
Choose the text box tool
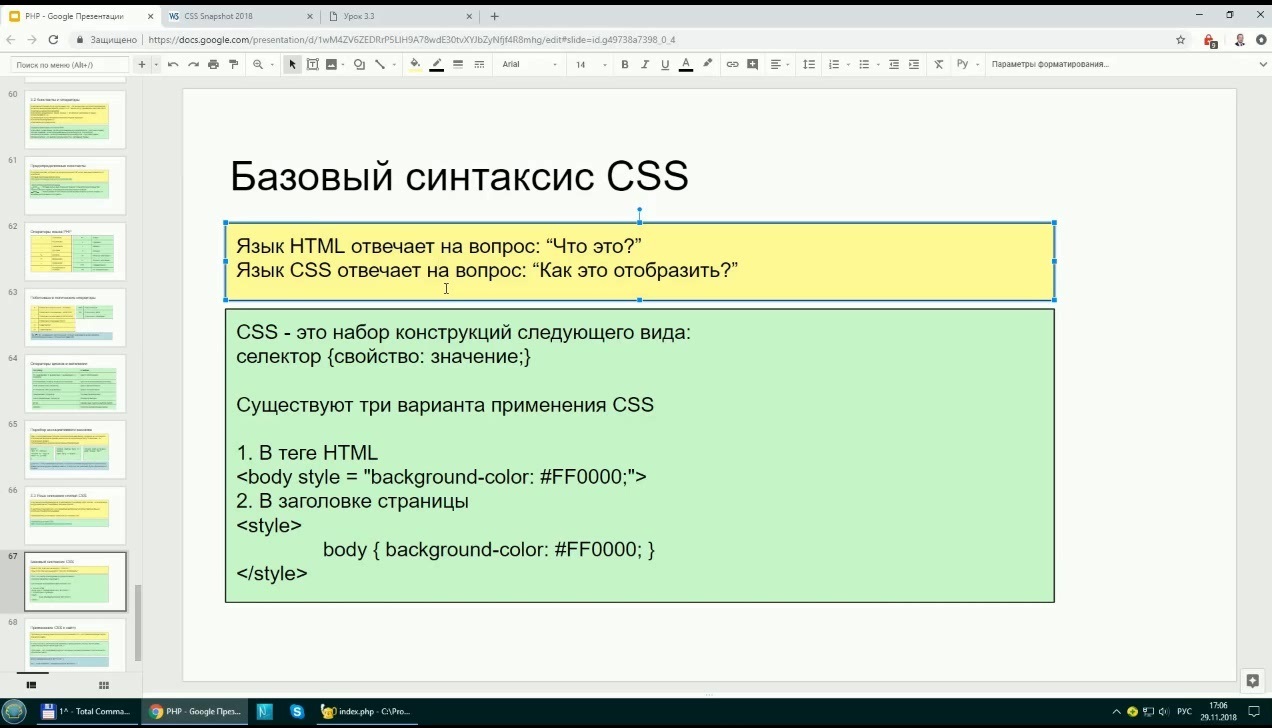click(312, 64)
